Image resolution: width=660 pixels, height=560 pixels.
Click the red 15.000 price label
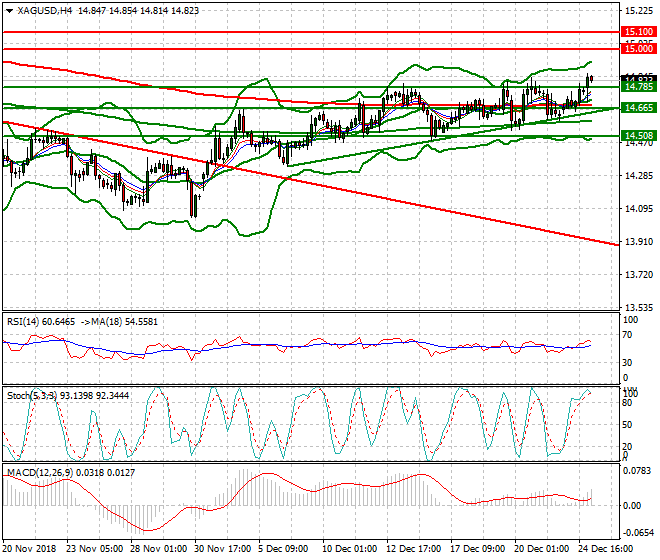(639, 49)
